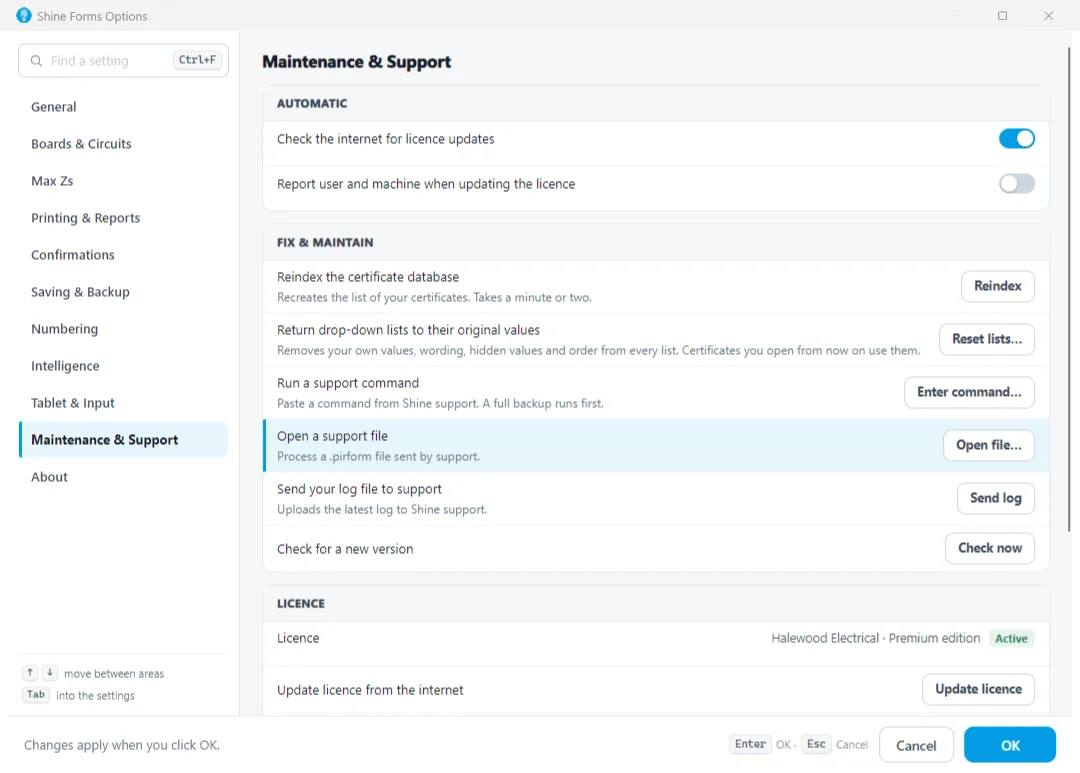Click the Esc key hint near Cancel

point(816,744)
